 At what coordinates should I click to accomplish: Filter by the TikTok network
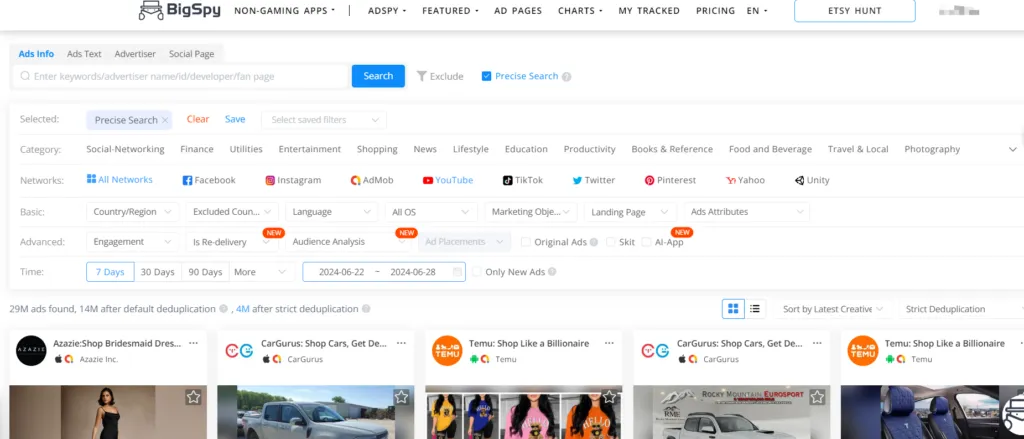pyautogui.click(x=522, y=180)
